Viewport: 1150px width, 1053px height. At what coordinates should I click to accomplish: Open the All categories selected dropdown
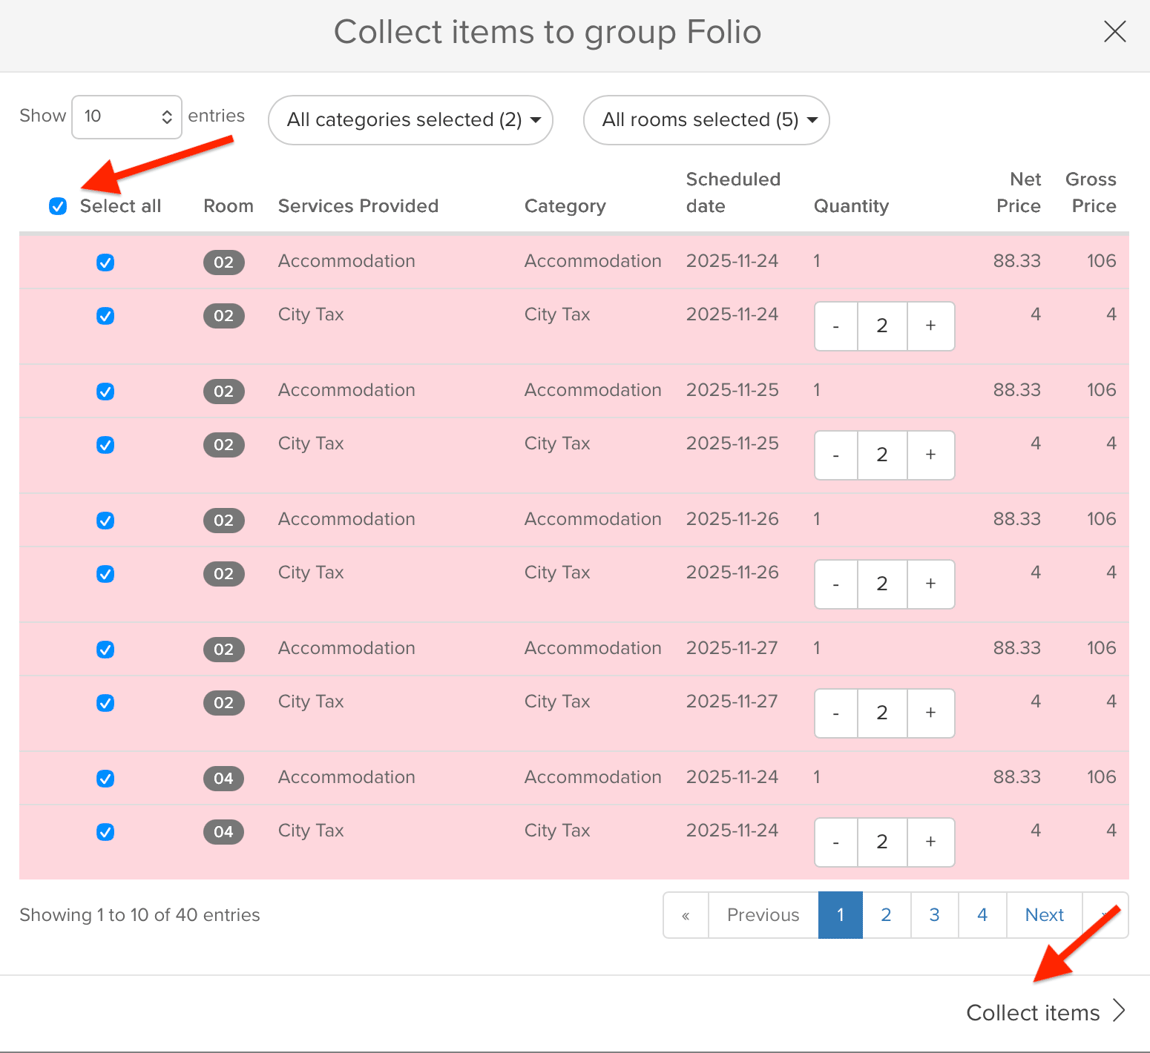point(410,120)
